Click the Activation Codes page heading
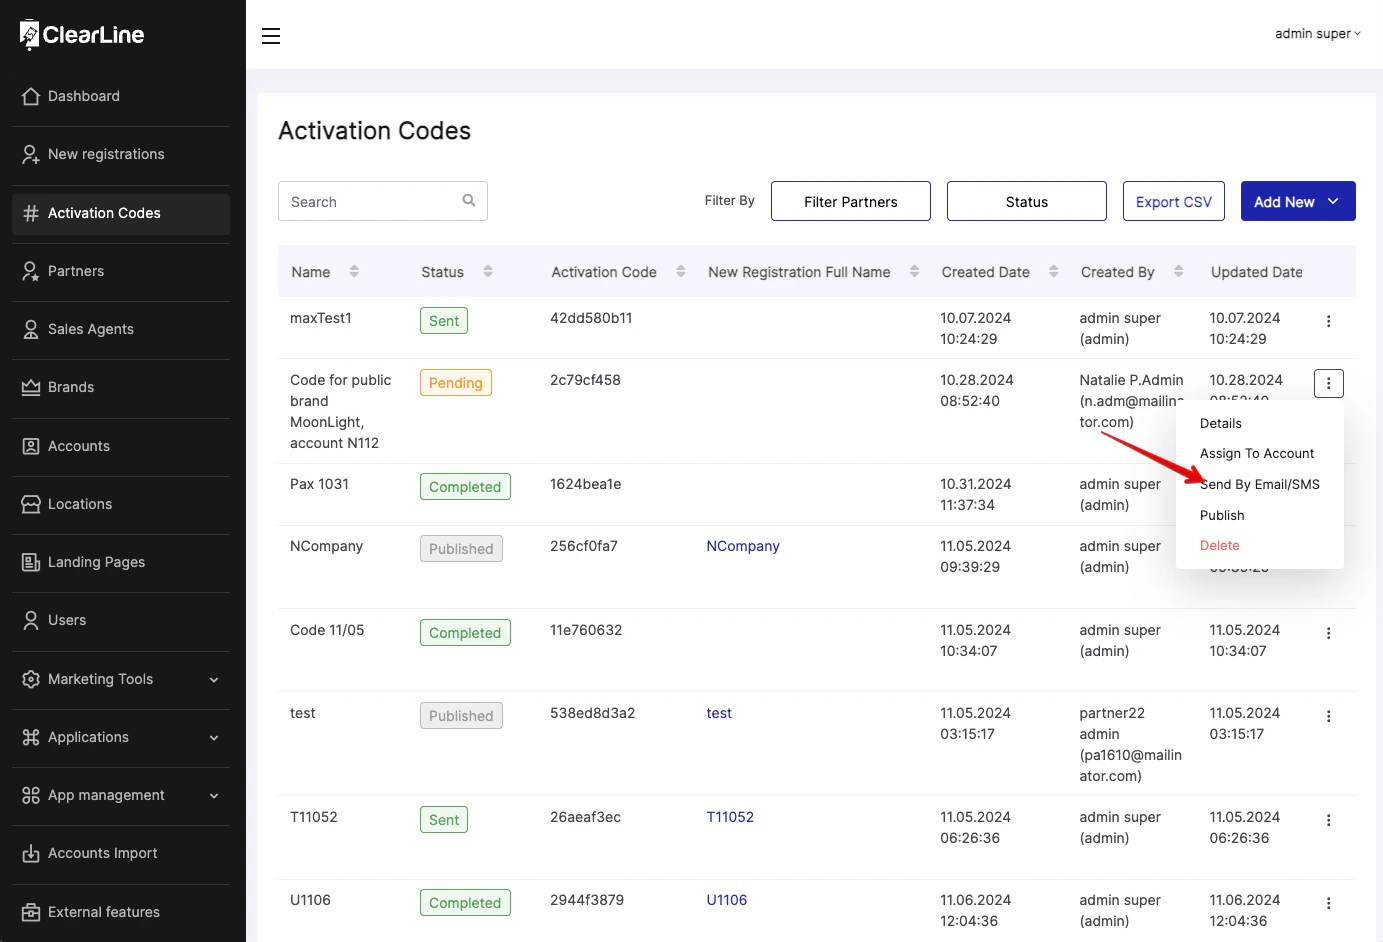Screen dimensions: 1383x942 374,131
